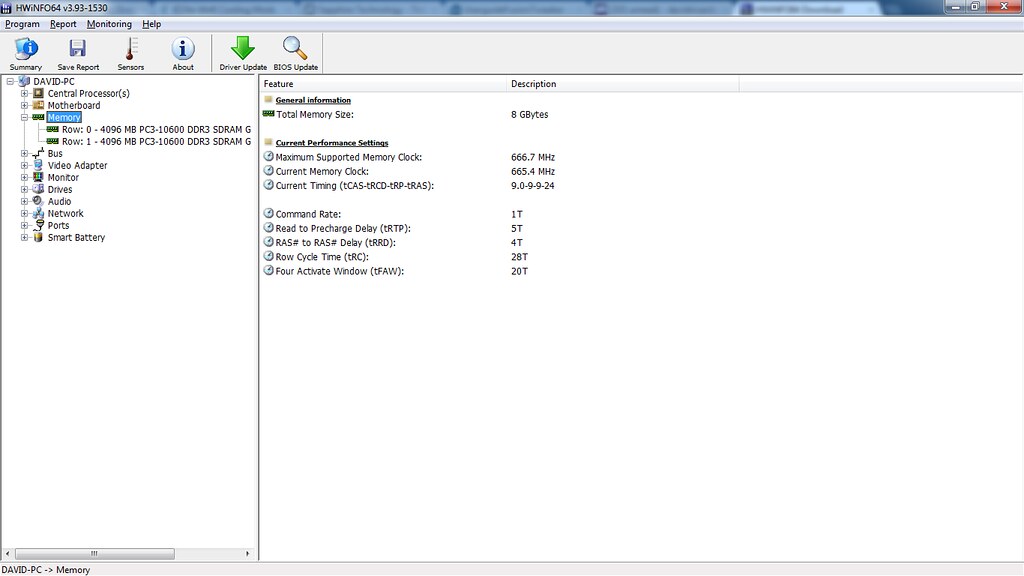Click the Memory module icon in tree
The image size is (1024, 576).
click(x=39, y=118)
